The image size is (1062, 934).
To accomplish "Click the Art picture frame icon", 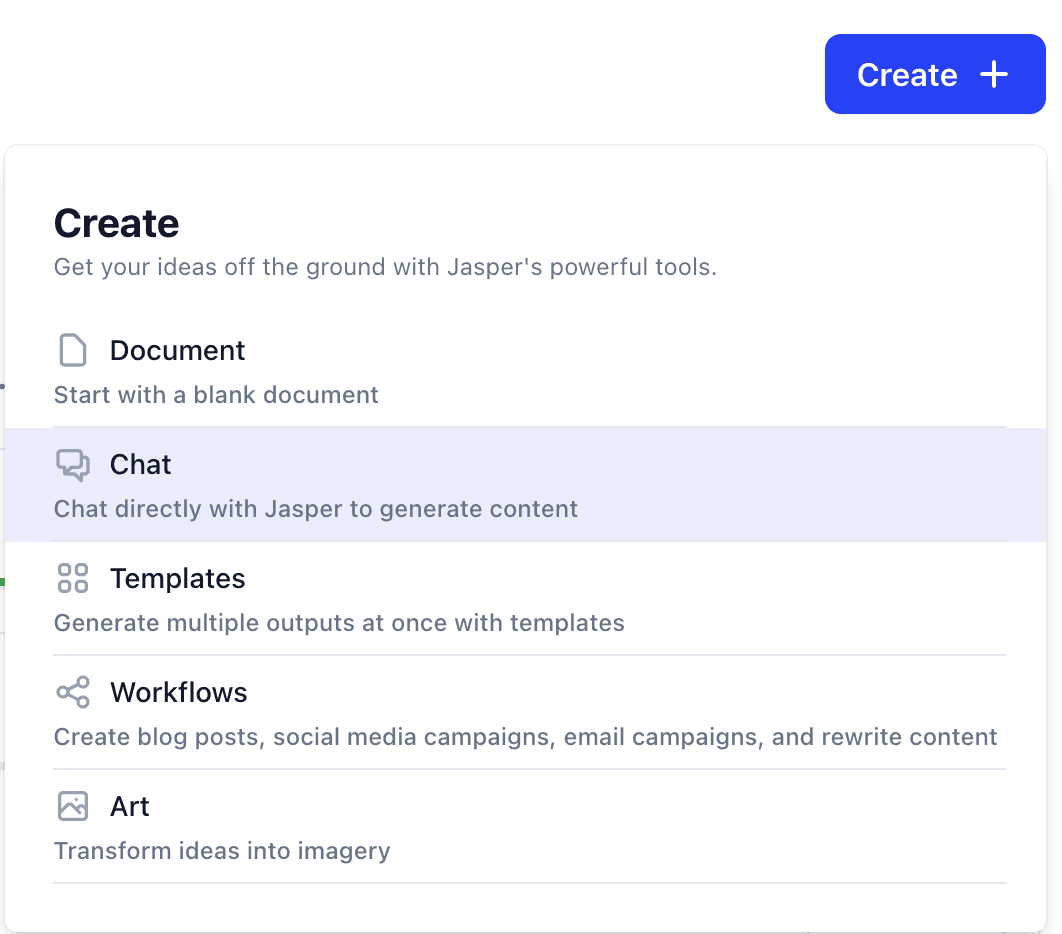I will pos(73,806).
